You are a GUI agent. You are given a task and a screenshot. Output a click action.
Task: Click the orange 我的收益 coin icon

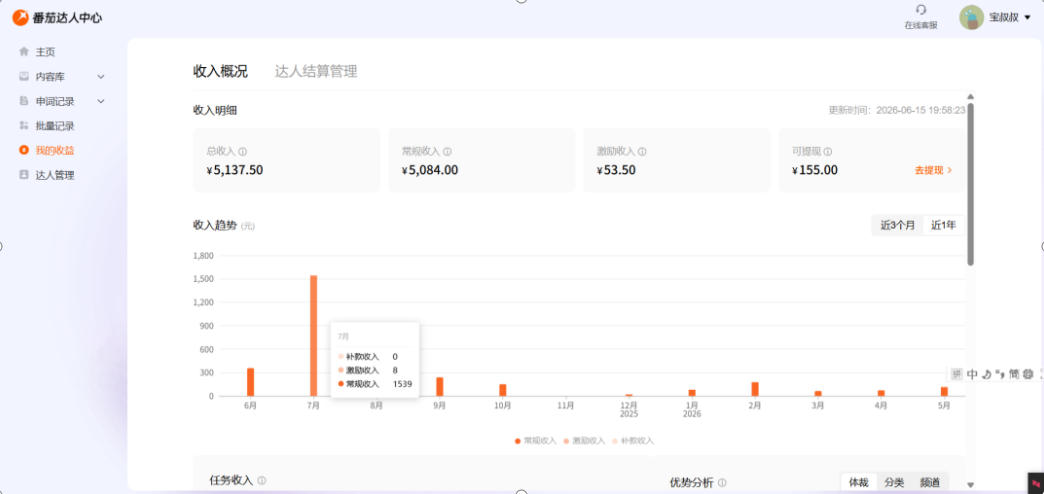[24, 150]
